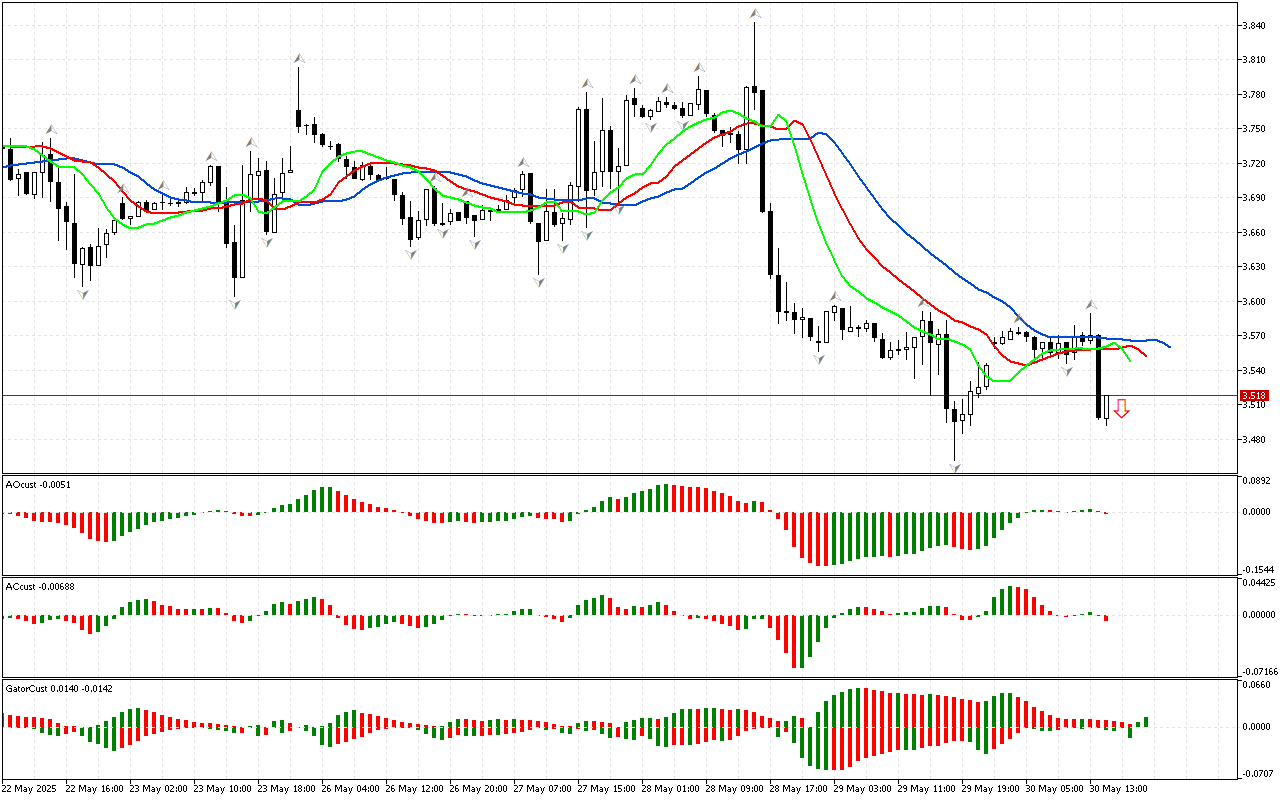The image size is (1280, 800).
Task: Select the right end of the blue Alligator line
Action: [1170, 347]
